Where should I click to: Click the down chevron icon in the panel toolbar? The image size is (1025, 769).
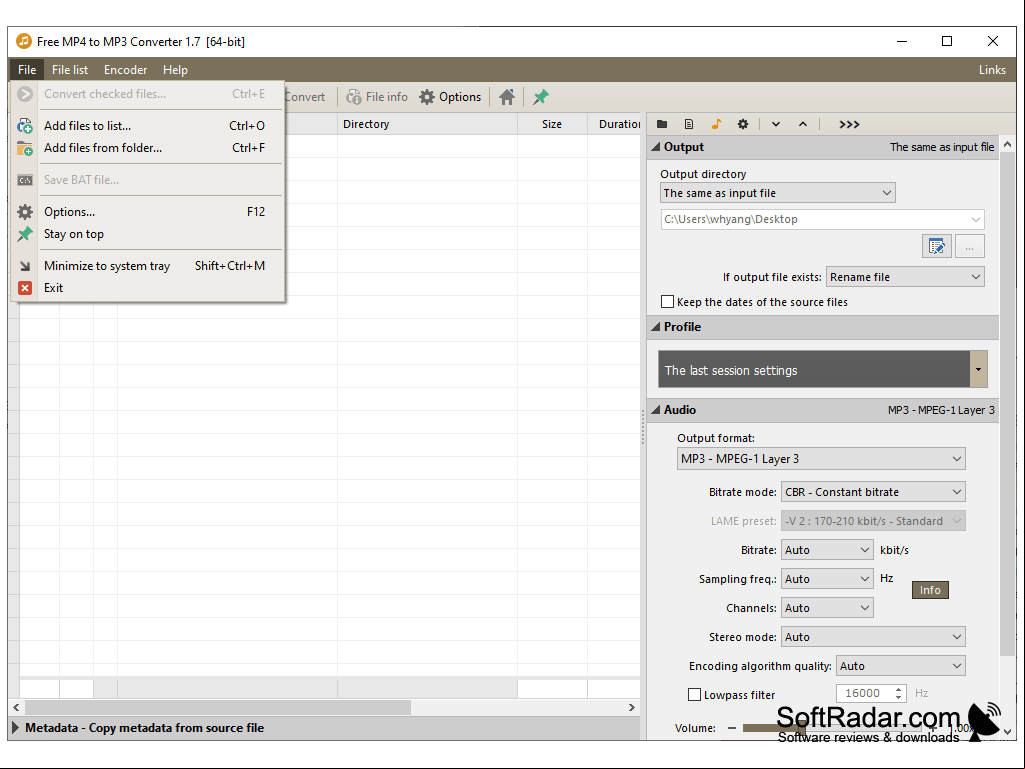pos(776,124)
